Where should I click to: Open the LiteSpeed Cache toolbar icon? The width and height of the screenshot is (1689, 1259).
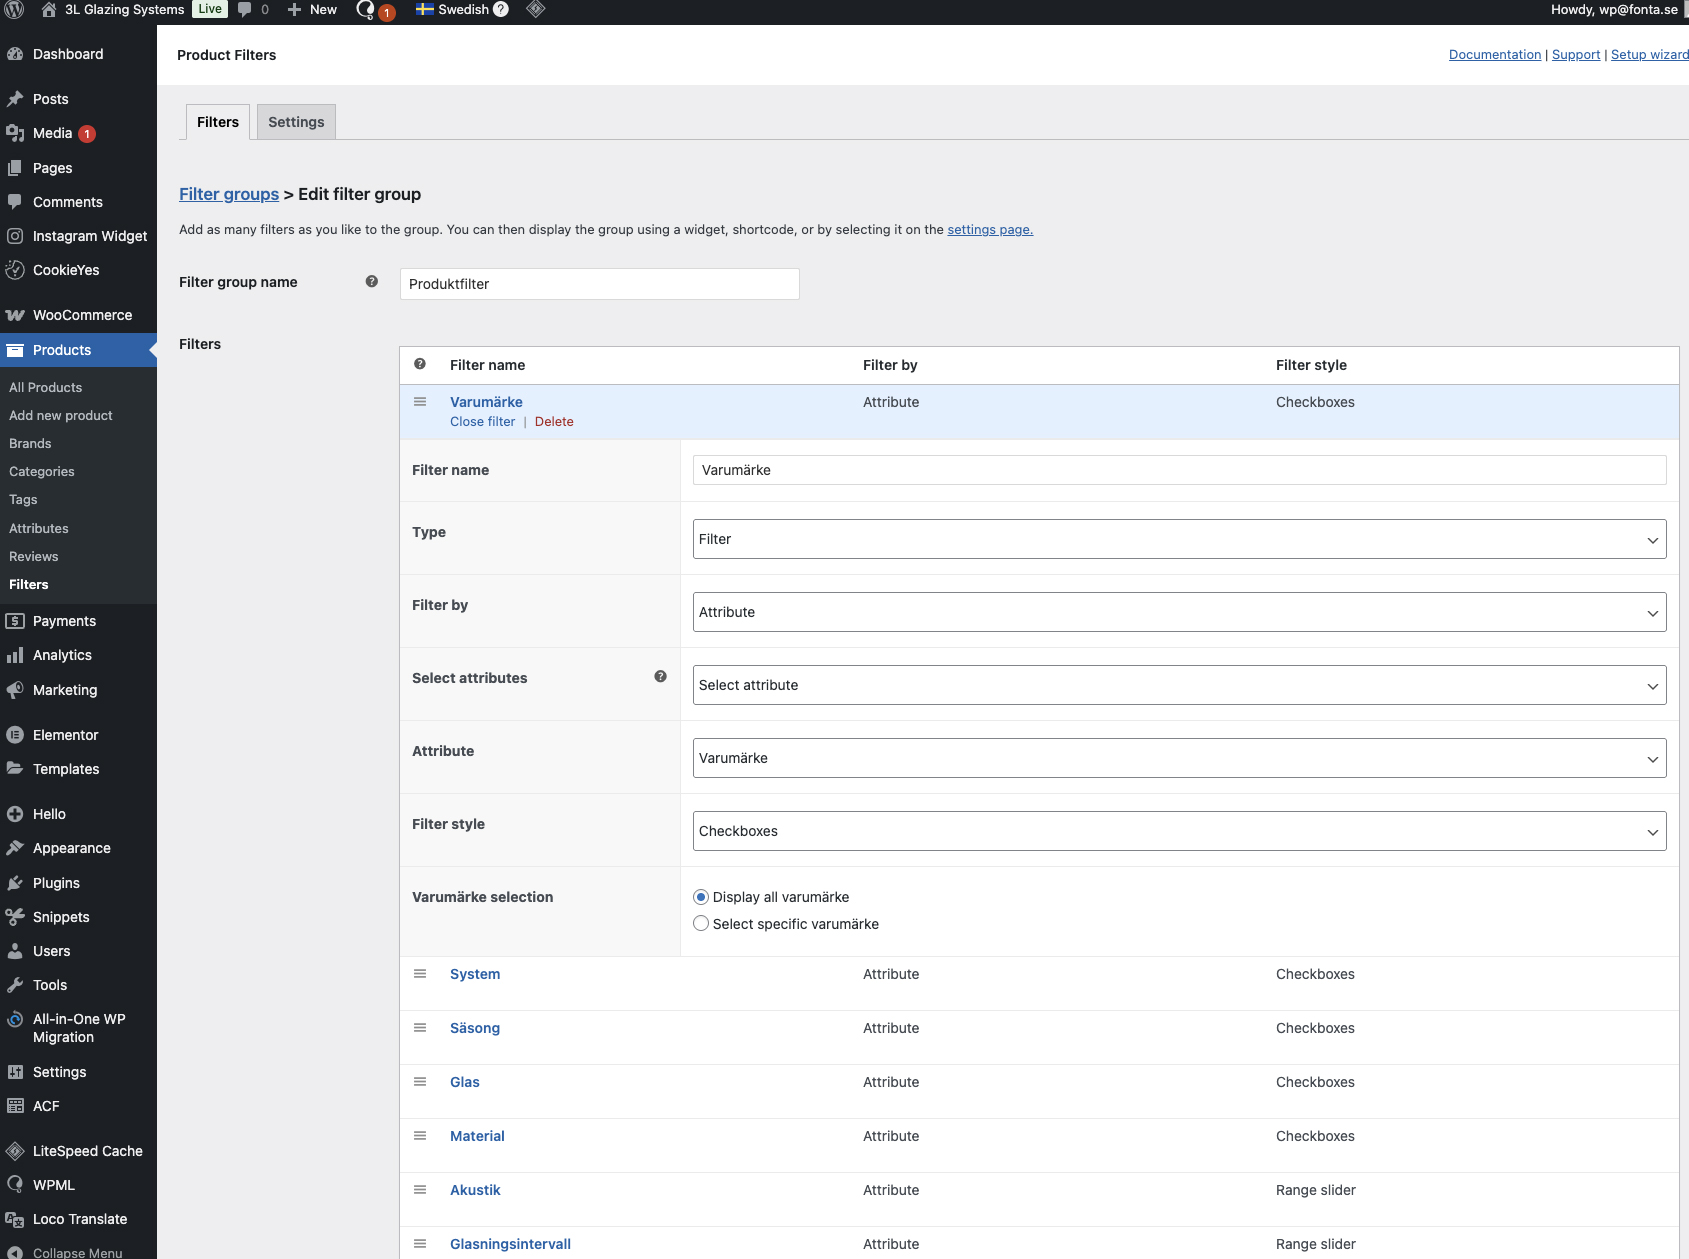pyautogui.click(x=536, y=10)
